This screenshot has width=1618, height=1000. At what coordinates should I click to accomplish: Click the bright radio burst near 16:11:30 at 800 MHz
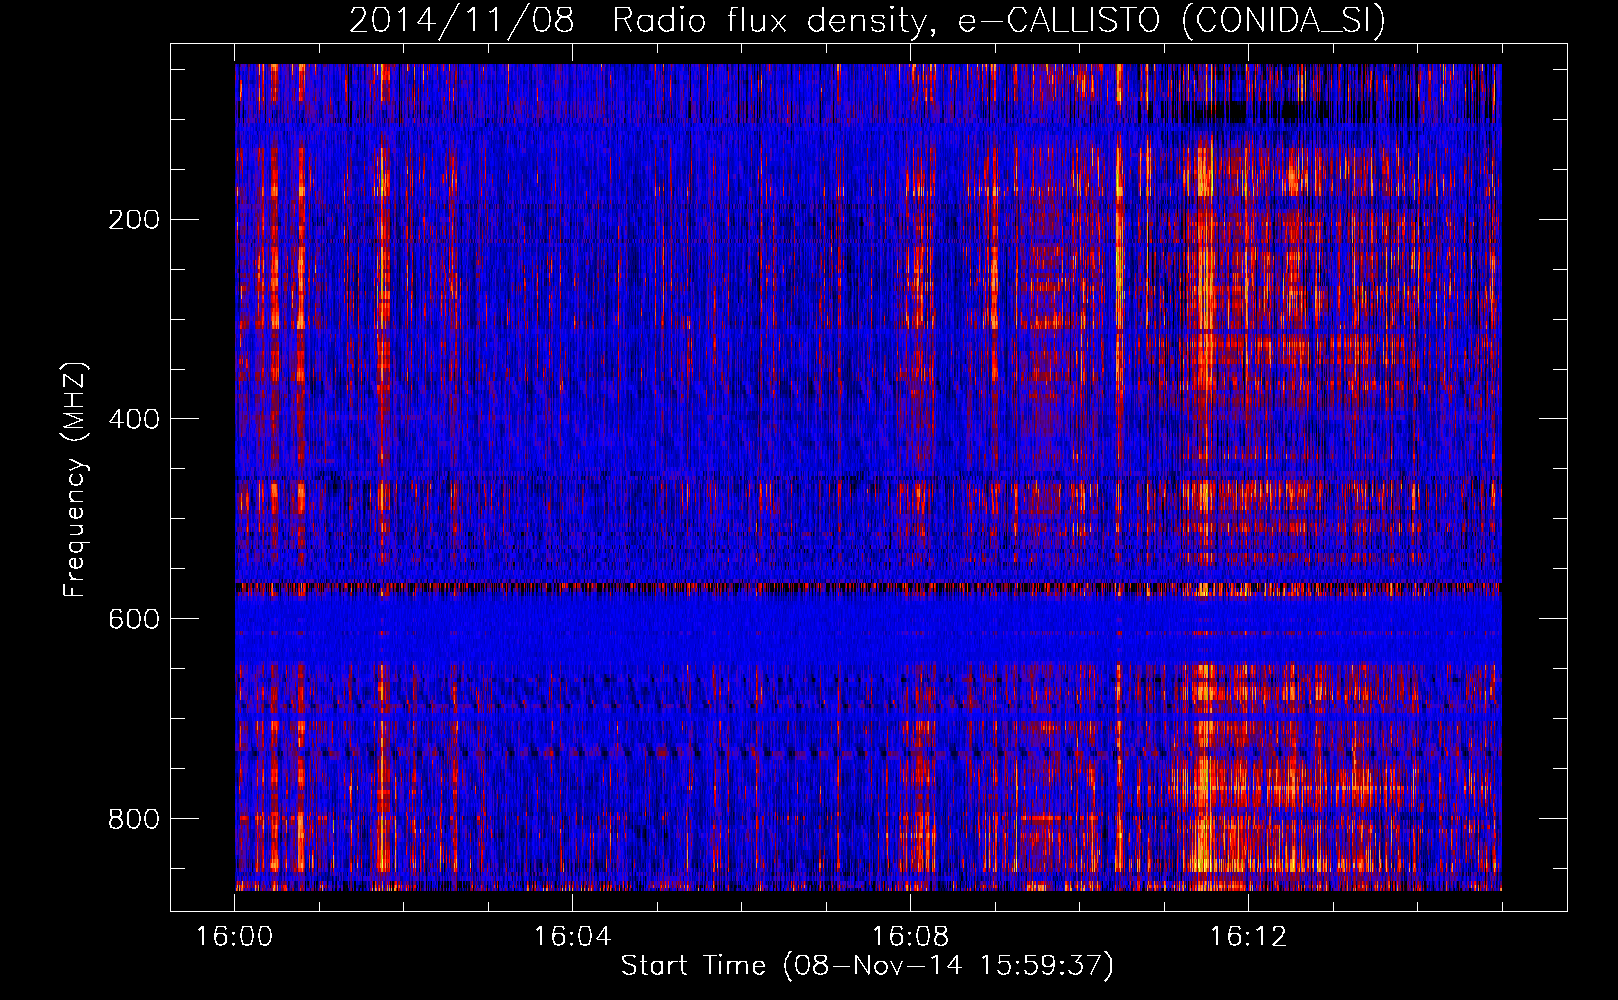1205,818
